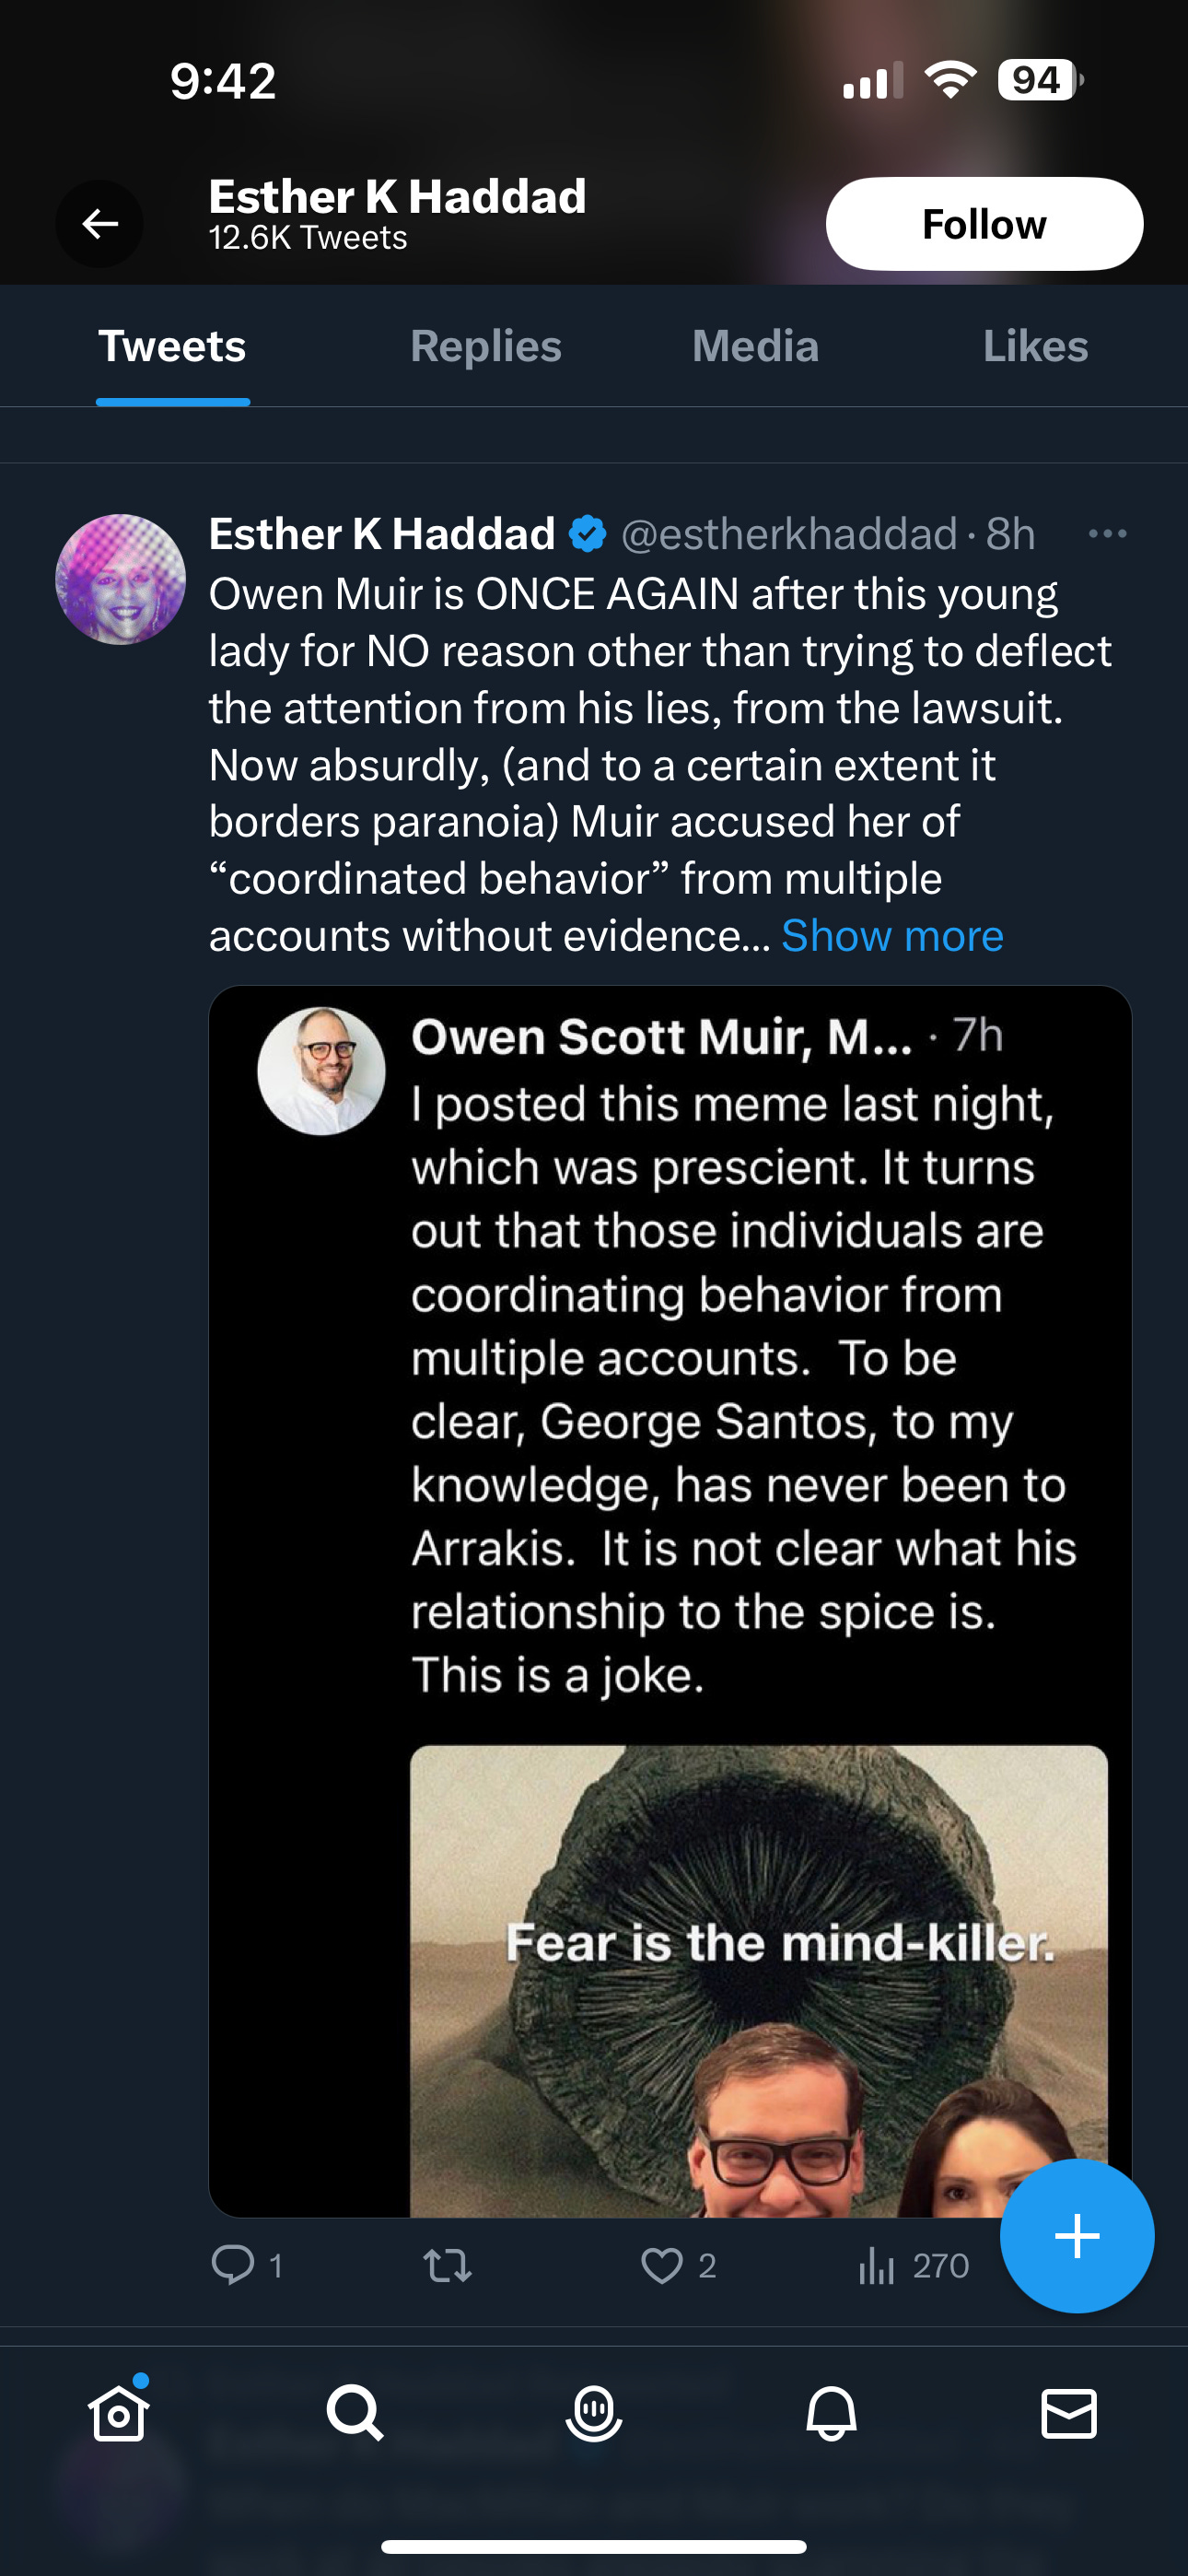This screenshot has width=1188, height=2576.
Task: Open Messages envelope icon
Action: [1068, 2414]
